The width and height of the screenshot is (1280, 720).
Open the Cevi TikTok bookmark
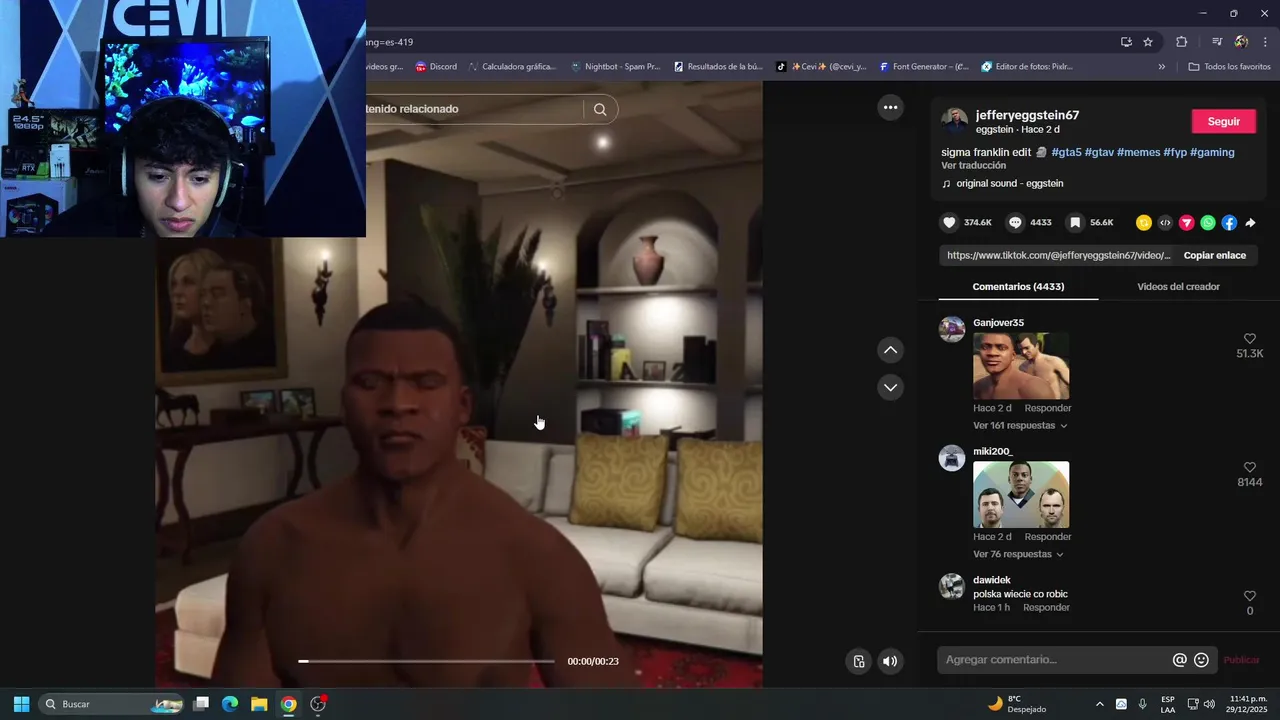click(821, 67)
